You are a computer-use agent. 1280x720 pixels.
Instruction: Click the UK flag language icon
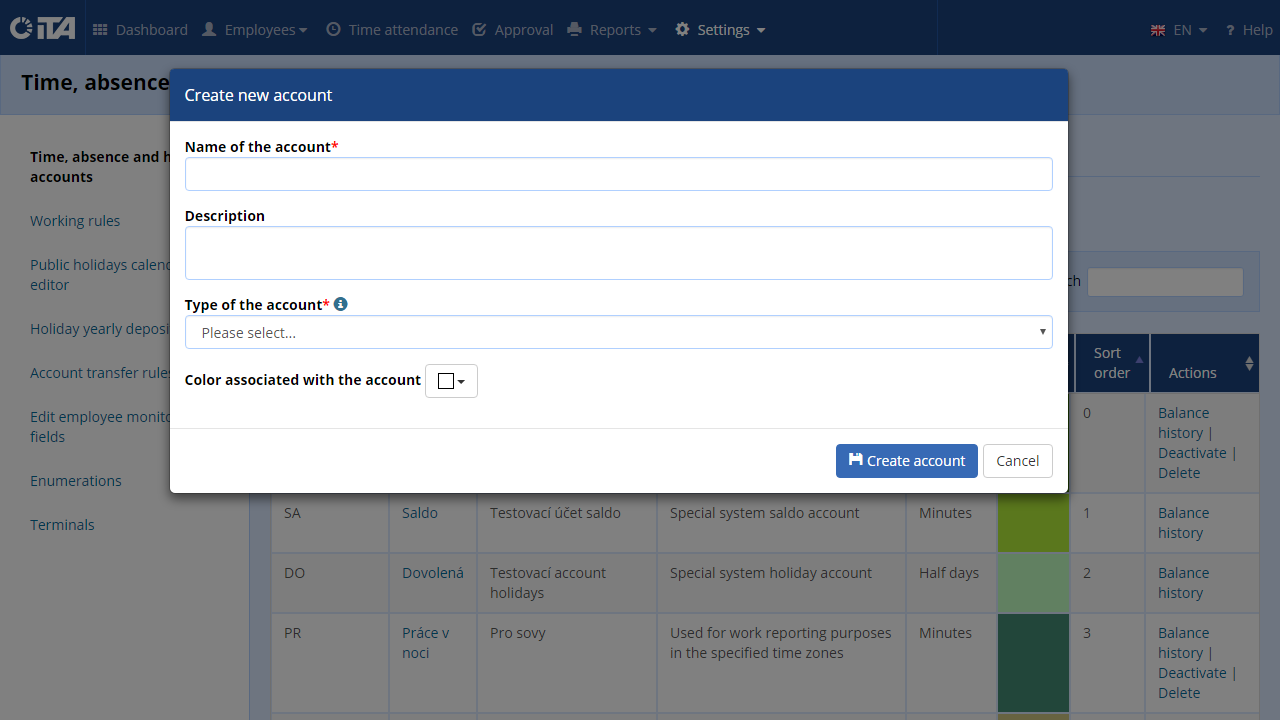1158,30
